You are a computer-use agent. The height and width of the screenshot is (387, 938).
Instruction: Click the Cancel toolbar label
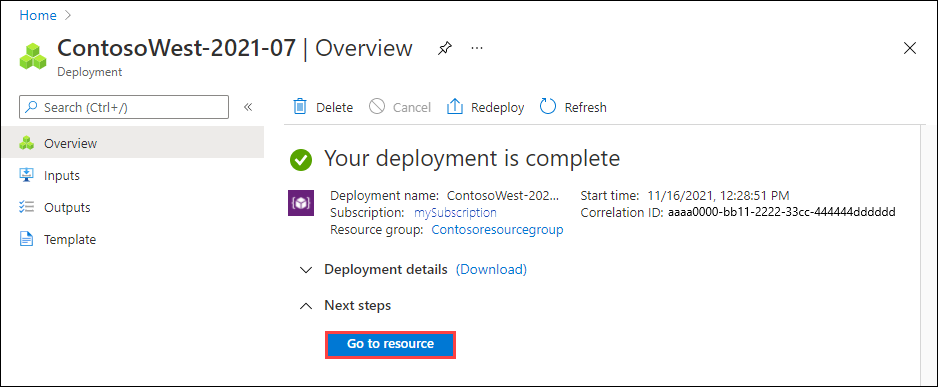(412, 108)
